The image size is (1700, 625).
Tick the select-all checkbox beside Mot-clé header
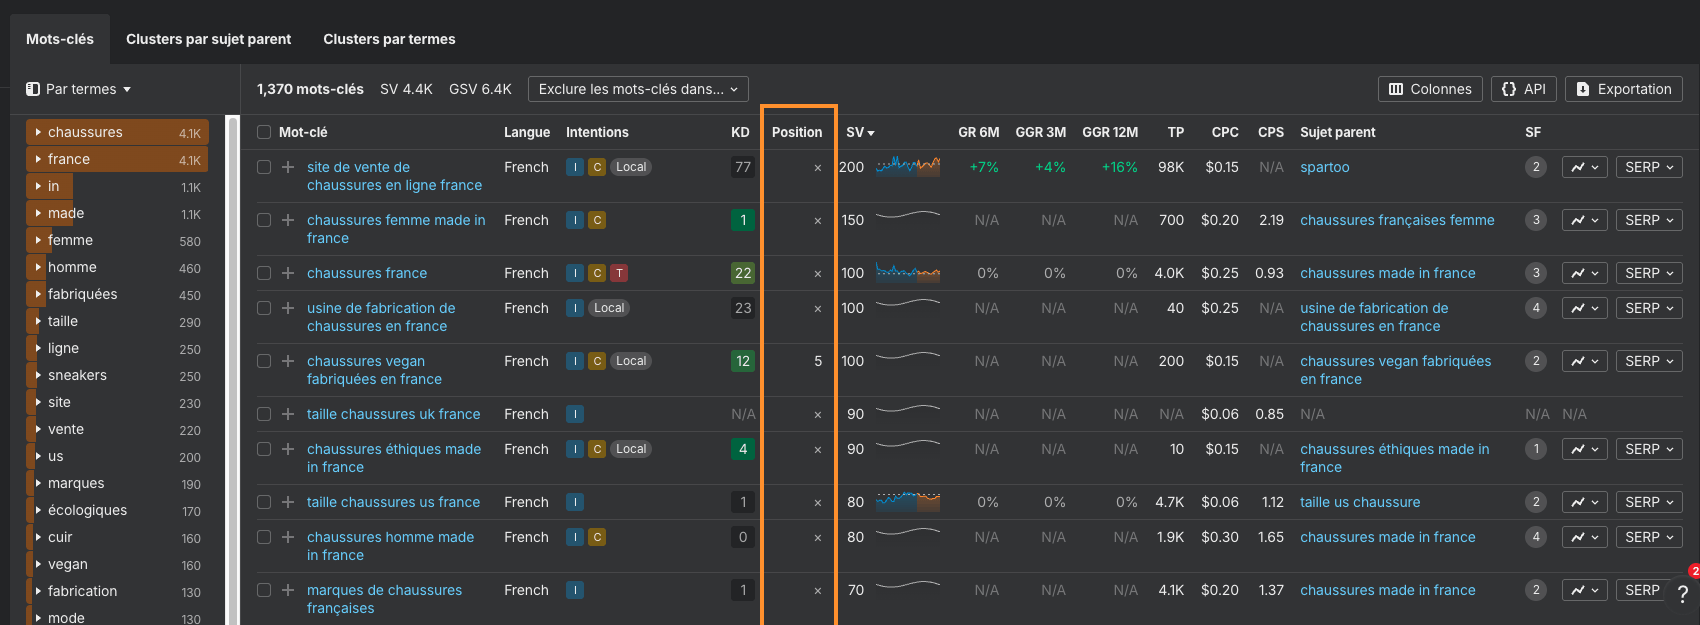[264, 132]
